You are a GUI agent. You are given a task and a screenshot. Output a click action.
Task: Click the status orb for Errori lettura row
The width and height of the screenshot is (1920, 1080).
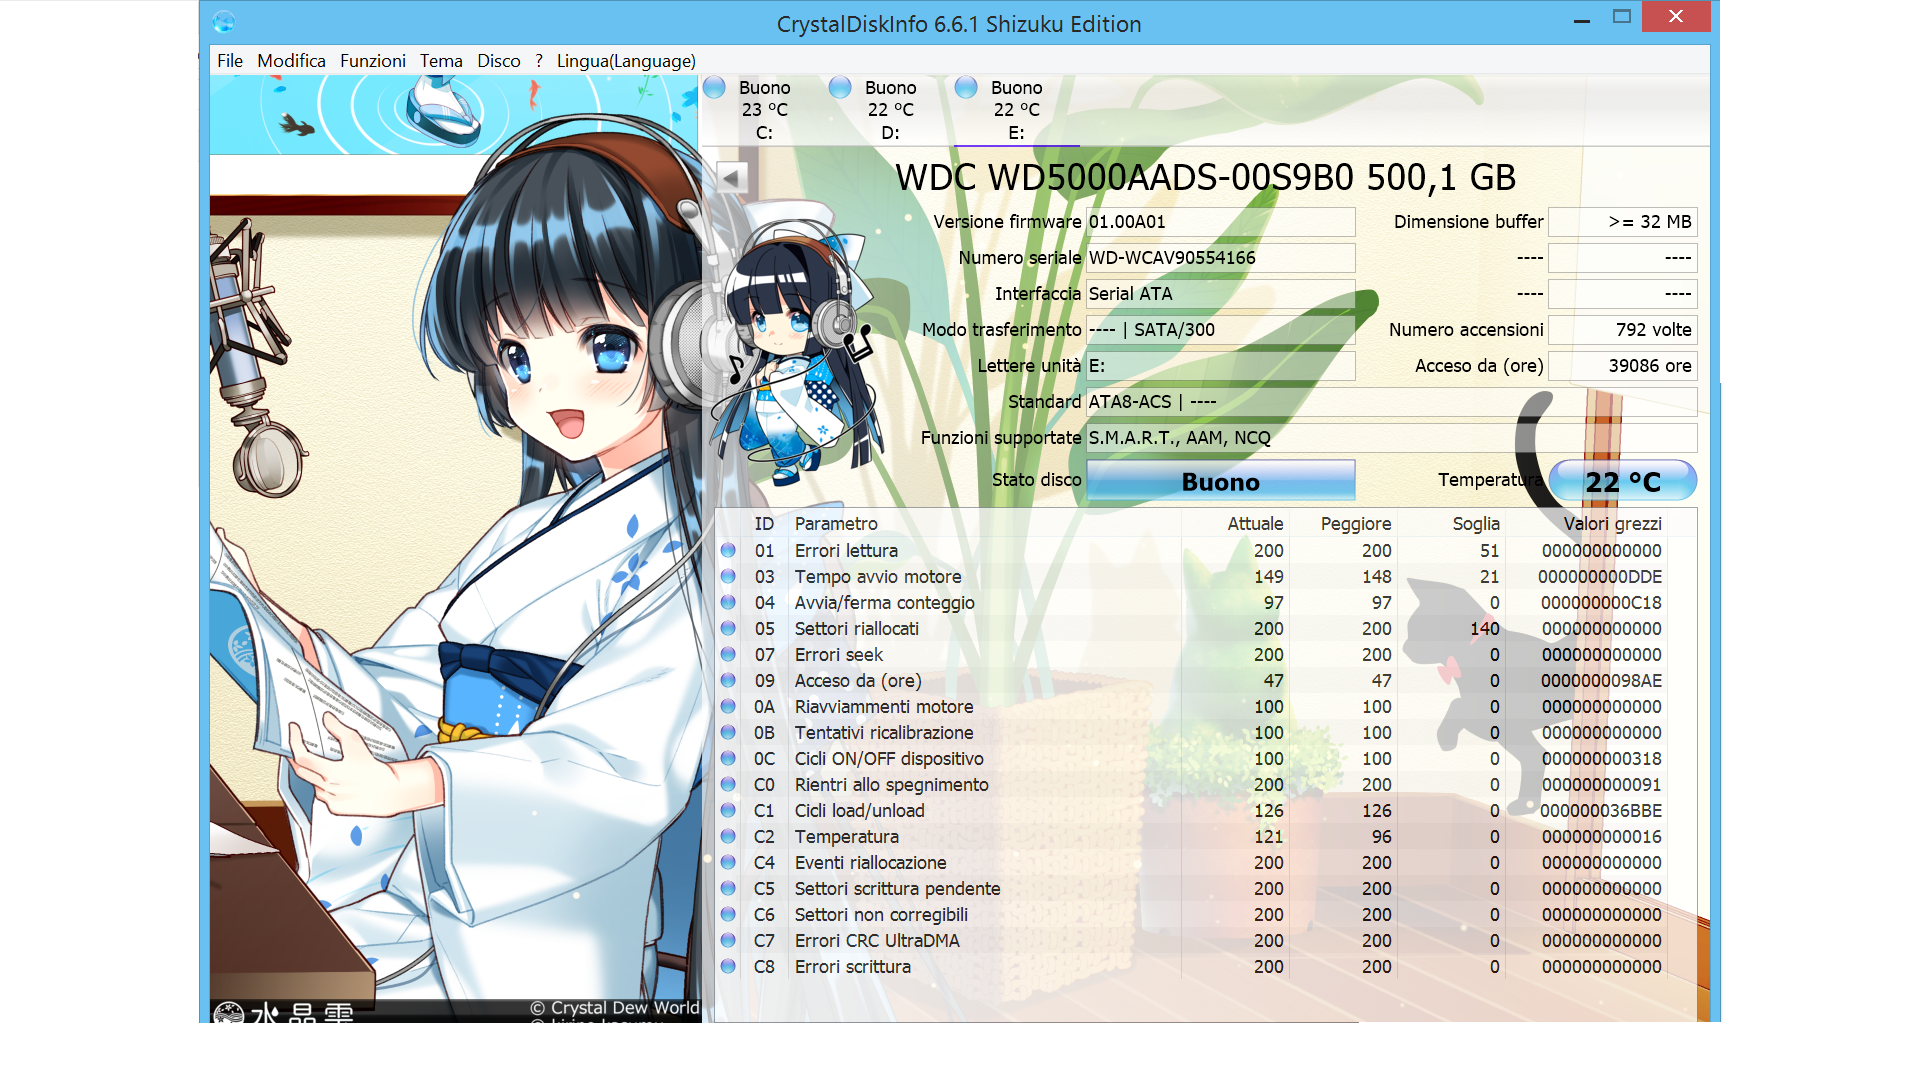[728, 551]
